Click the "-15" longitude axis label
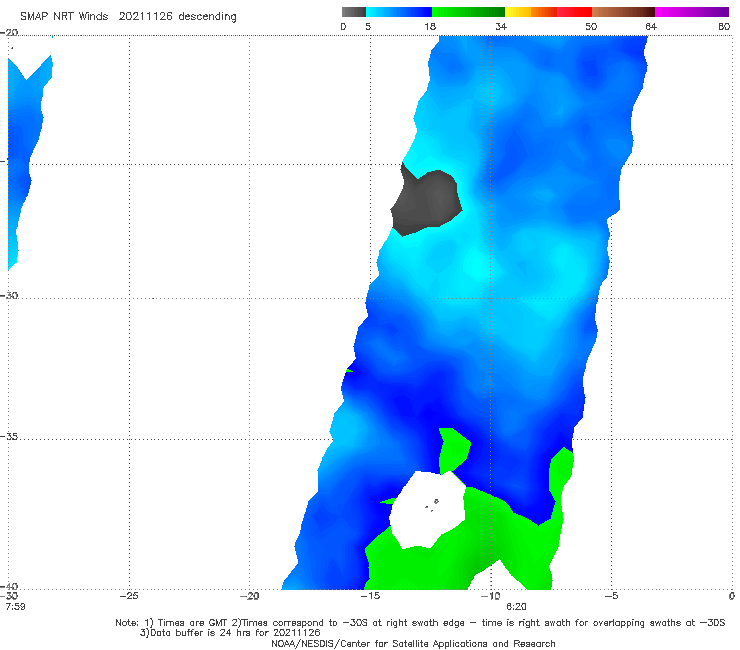 (x=370, y=596)
